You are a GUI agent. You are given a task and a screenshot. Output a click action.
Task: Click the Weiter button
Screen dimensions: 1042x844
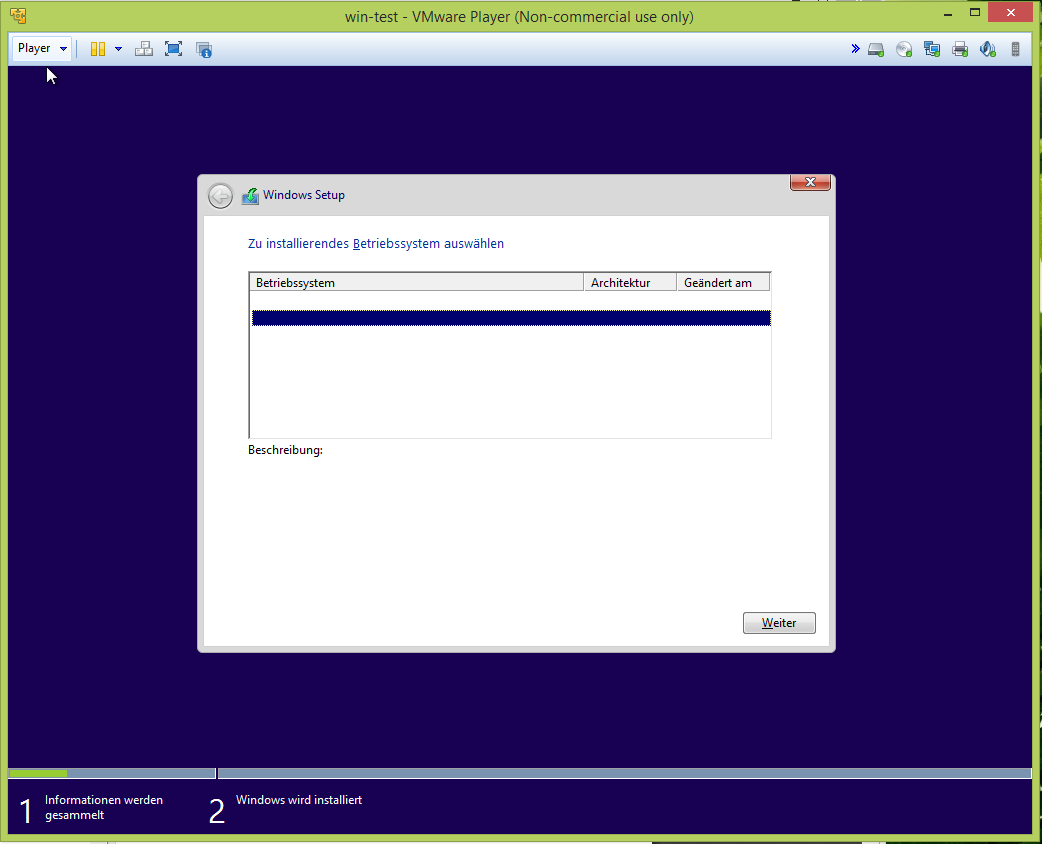pos(779,623)
